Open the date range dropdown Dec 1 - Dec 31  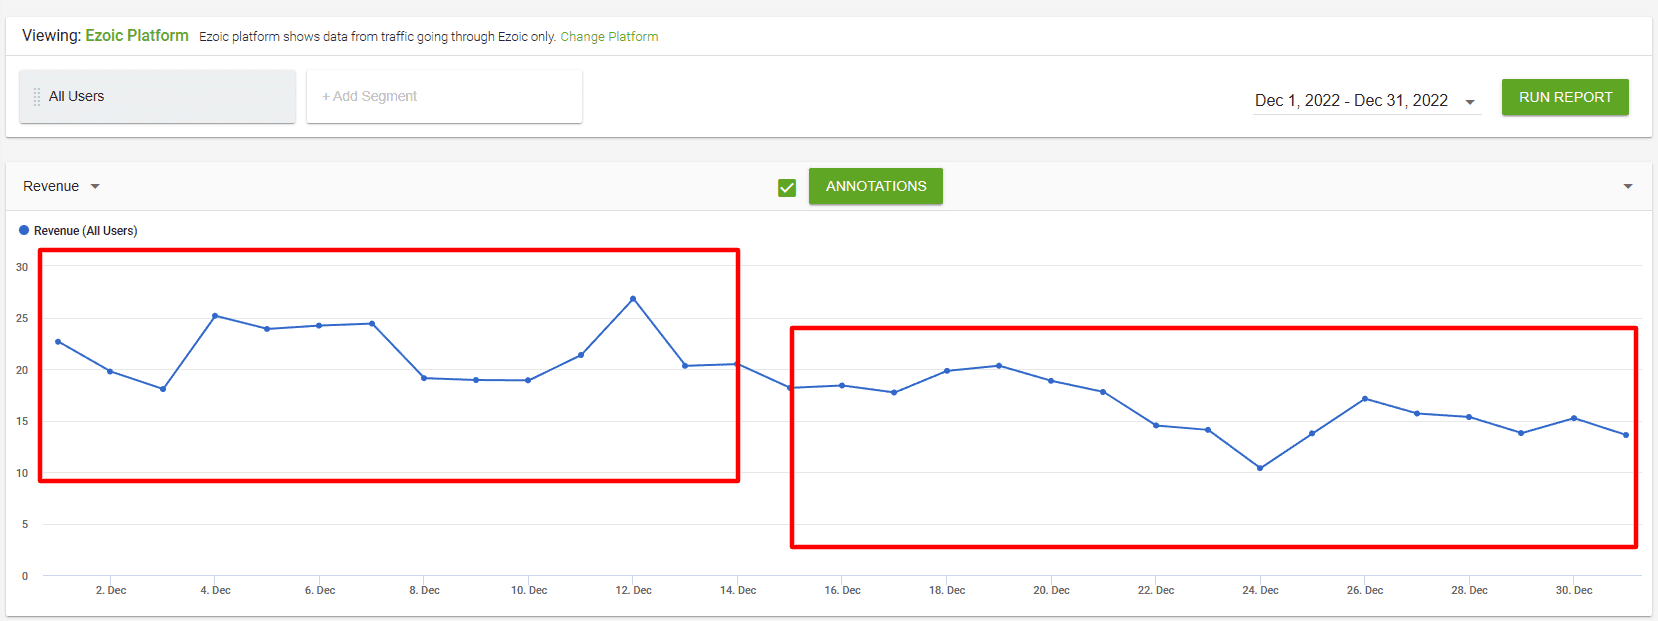pos(1366,100)
